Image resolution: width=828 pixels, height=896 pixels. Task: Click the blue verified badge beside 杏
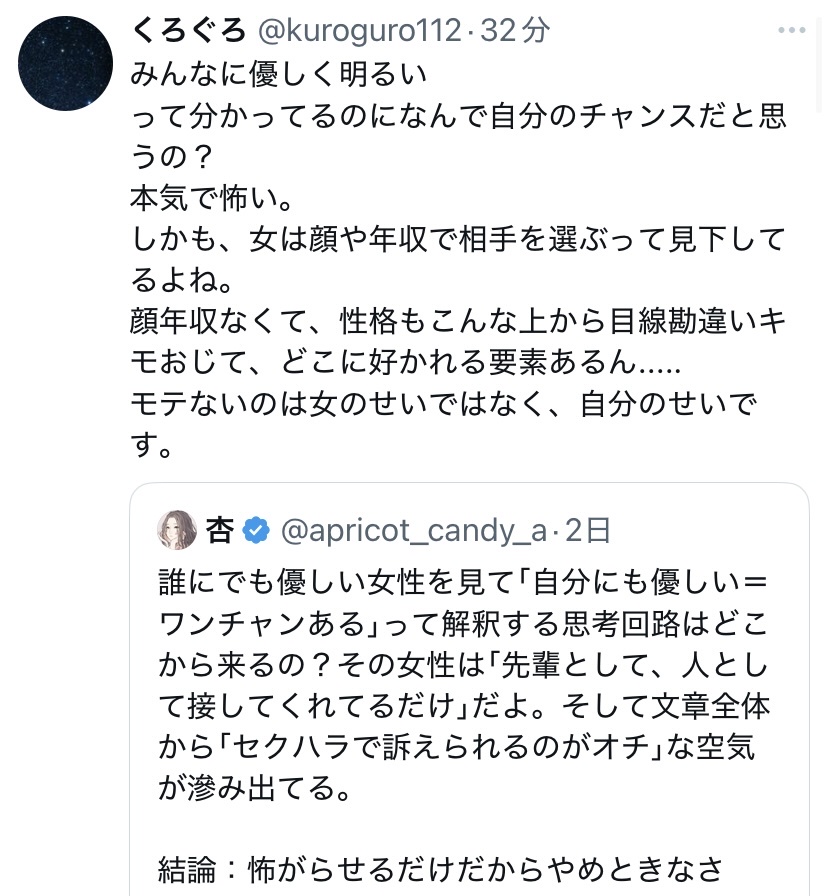point(257,530)
